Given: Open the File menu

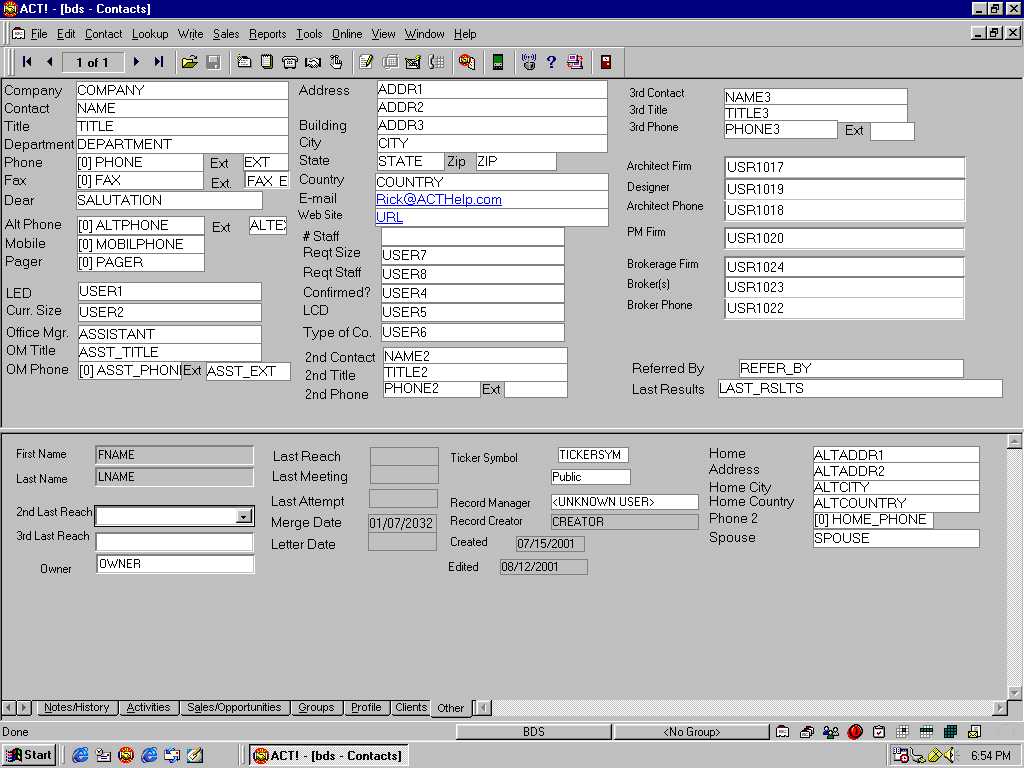Looking at the screenshot, I should pos(39,34).
